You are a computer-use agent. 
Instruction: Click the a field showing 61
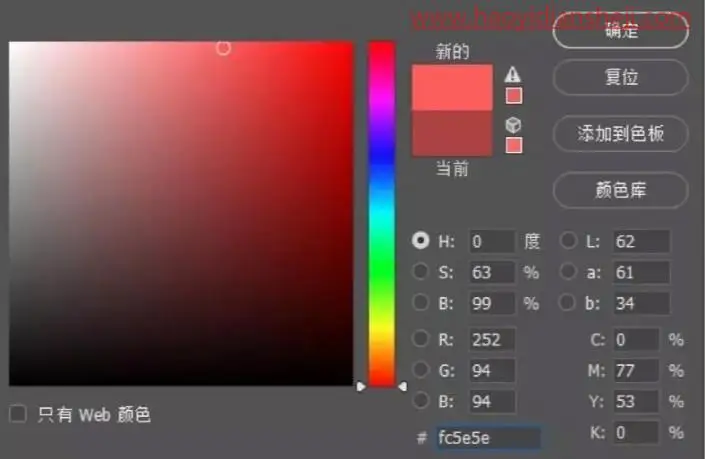pyautogui.click(x=641, y=272)
